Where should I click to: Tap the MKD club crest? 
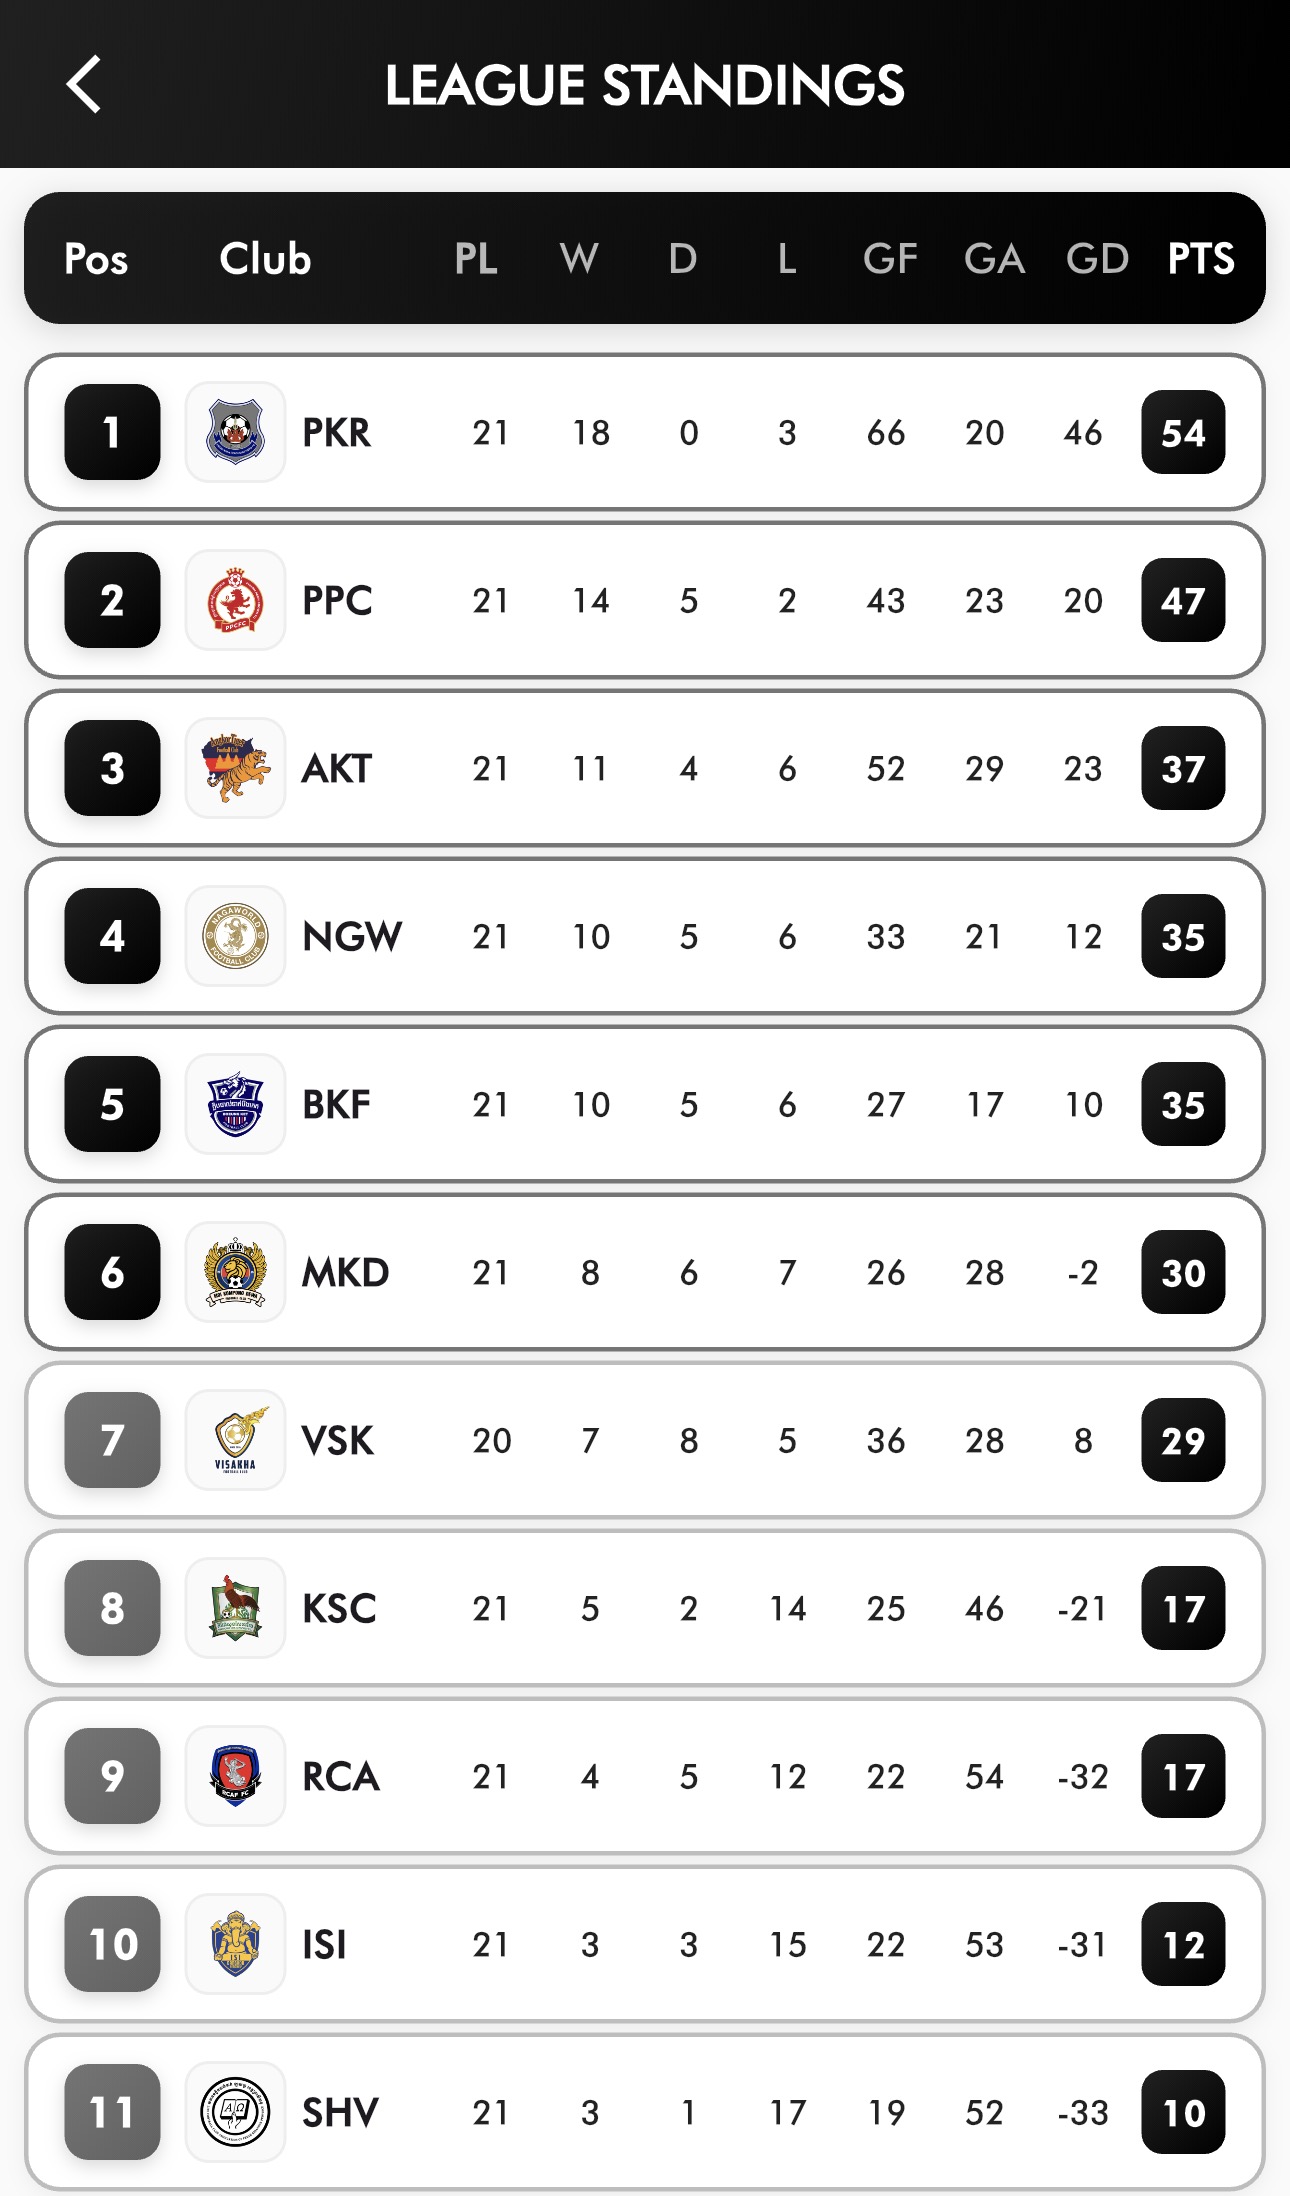point(235,1272)
